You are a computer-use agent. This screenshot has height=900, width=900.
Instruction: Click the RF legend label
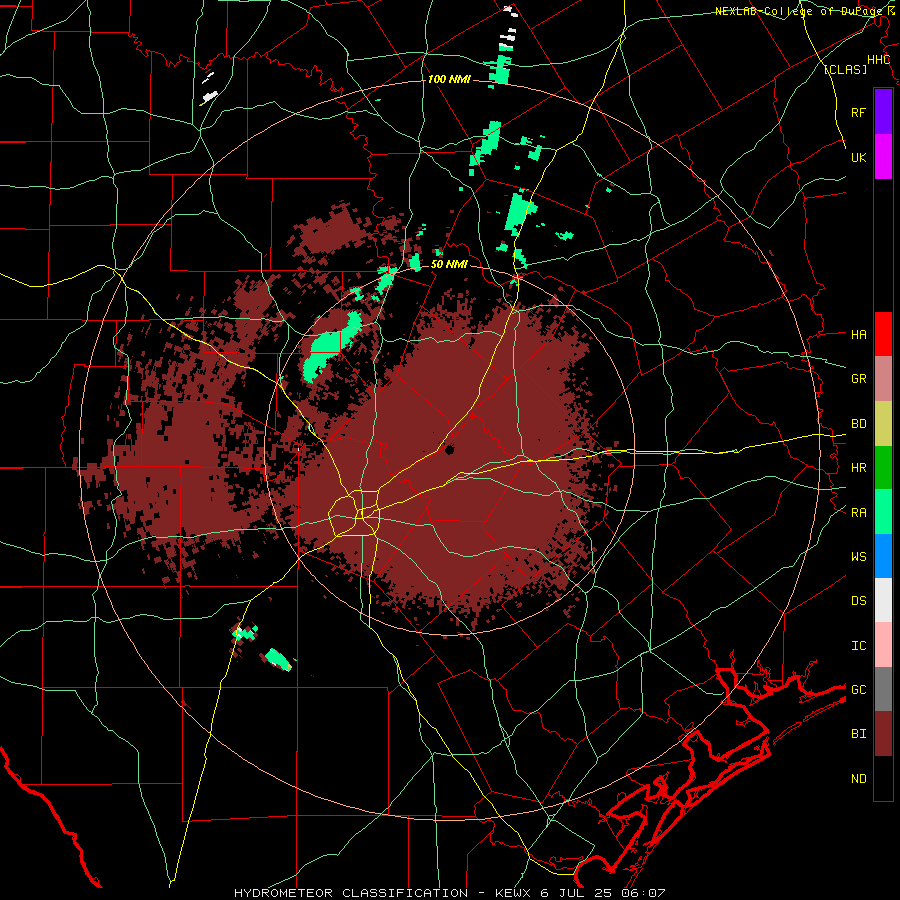[858, 112]
